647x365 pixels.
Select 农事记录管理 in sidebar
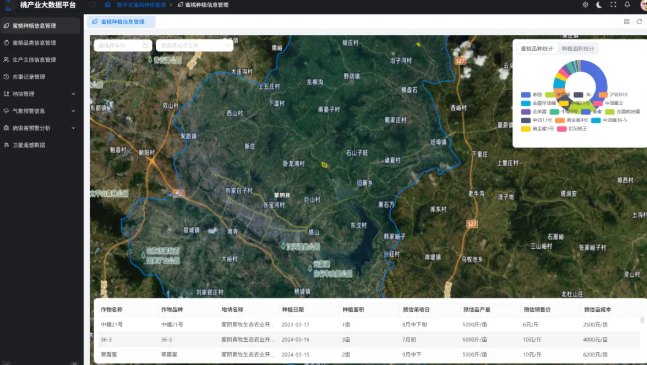click(40, 77)
